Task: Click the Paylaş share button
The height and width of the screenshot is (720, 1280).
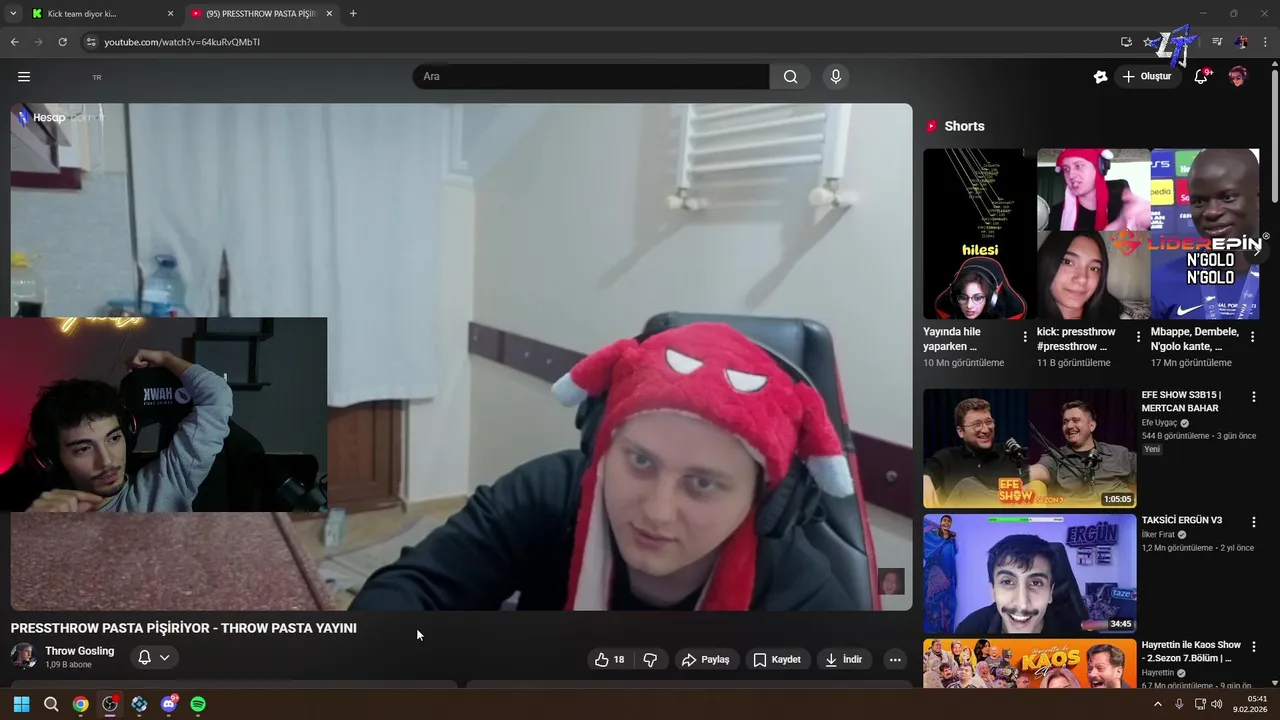Action: 705,659
